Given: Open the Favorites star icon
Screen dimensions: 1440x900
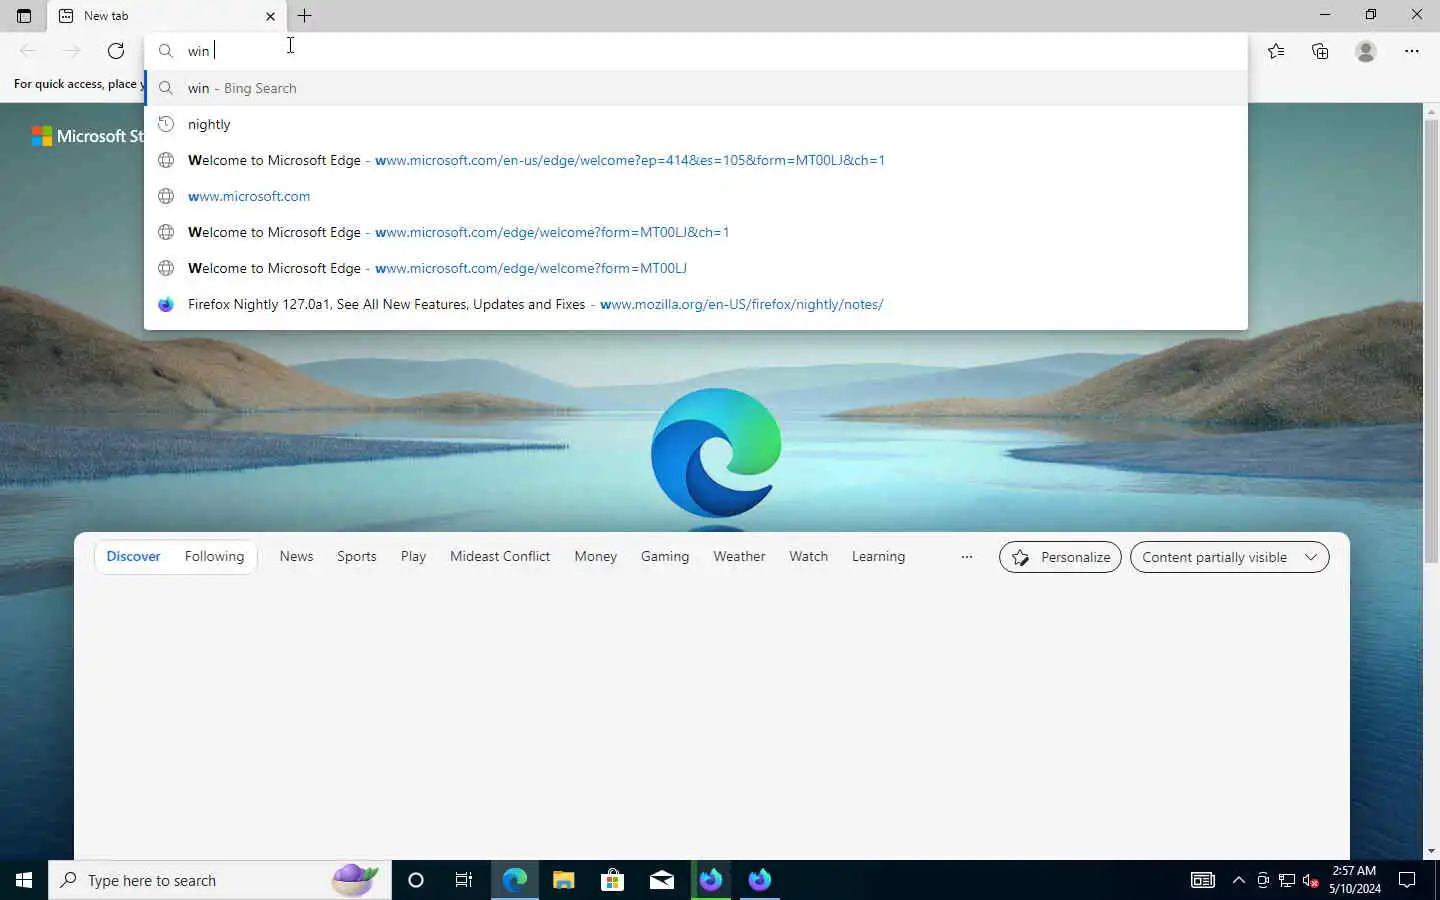Looking at the screenshot, I should click(x=1276, y=51).
